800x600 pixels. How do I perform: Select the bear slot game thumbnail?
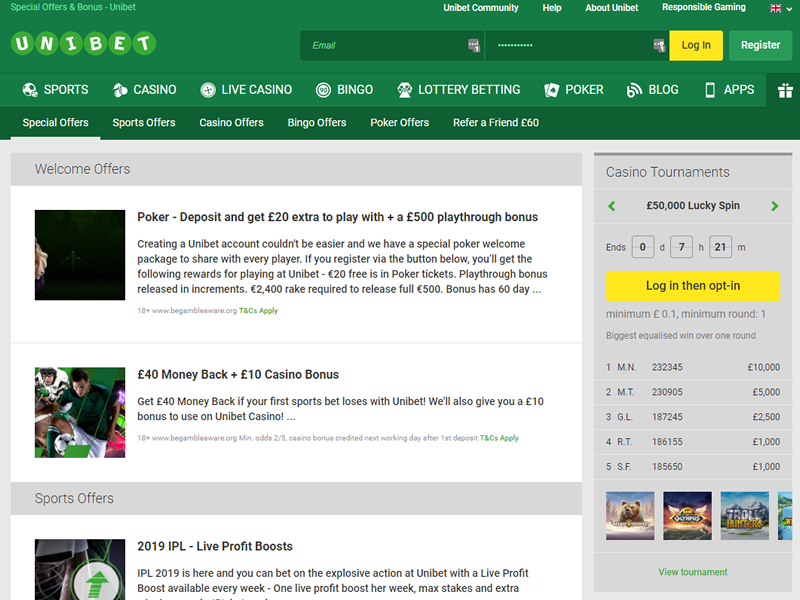[630, 516]
